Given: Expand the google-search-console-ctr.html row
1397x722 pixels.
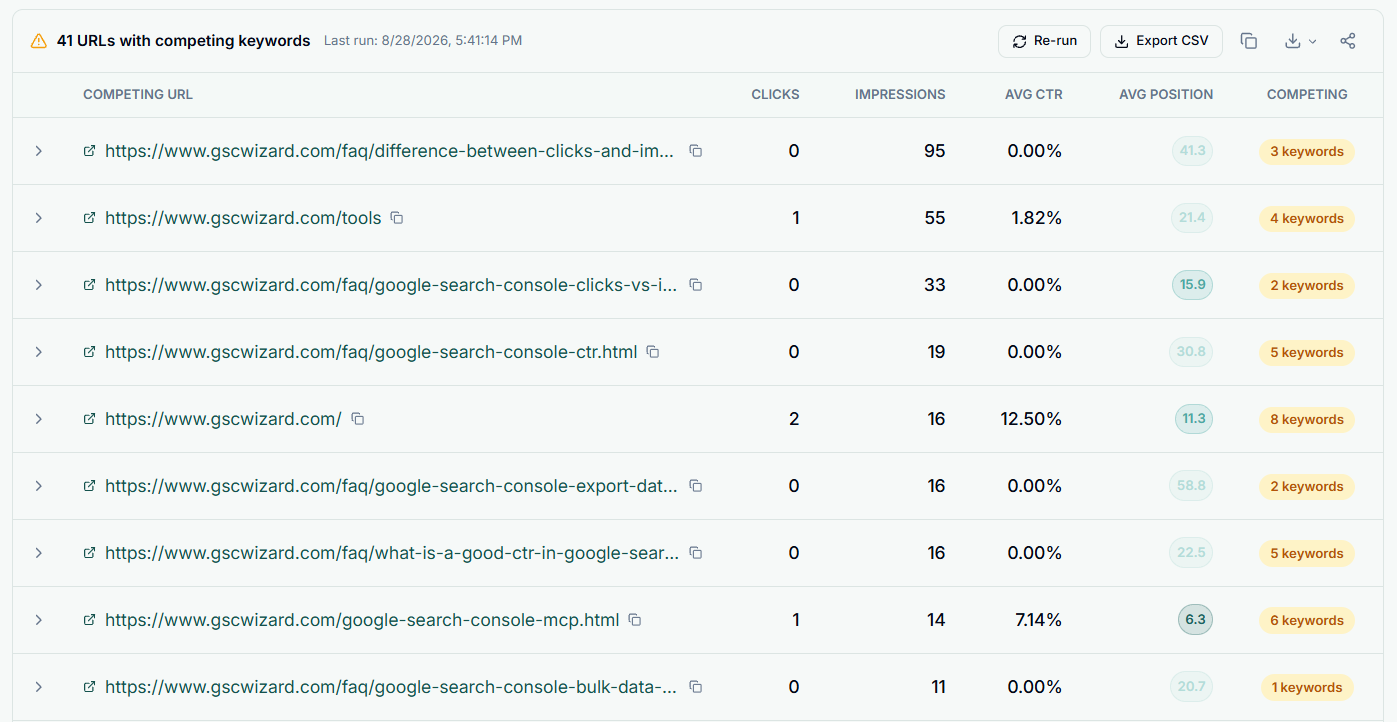Looking at the screenshot, I should [39, 352].
